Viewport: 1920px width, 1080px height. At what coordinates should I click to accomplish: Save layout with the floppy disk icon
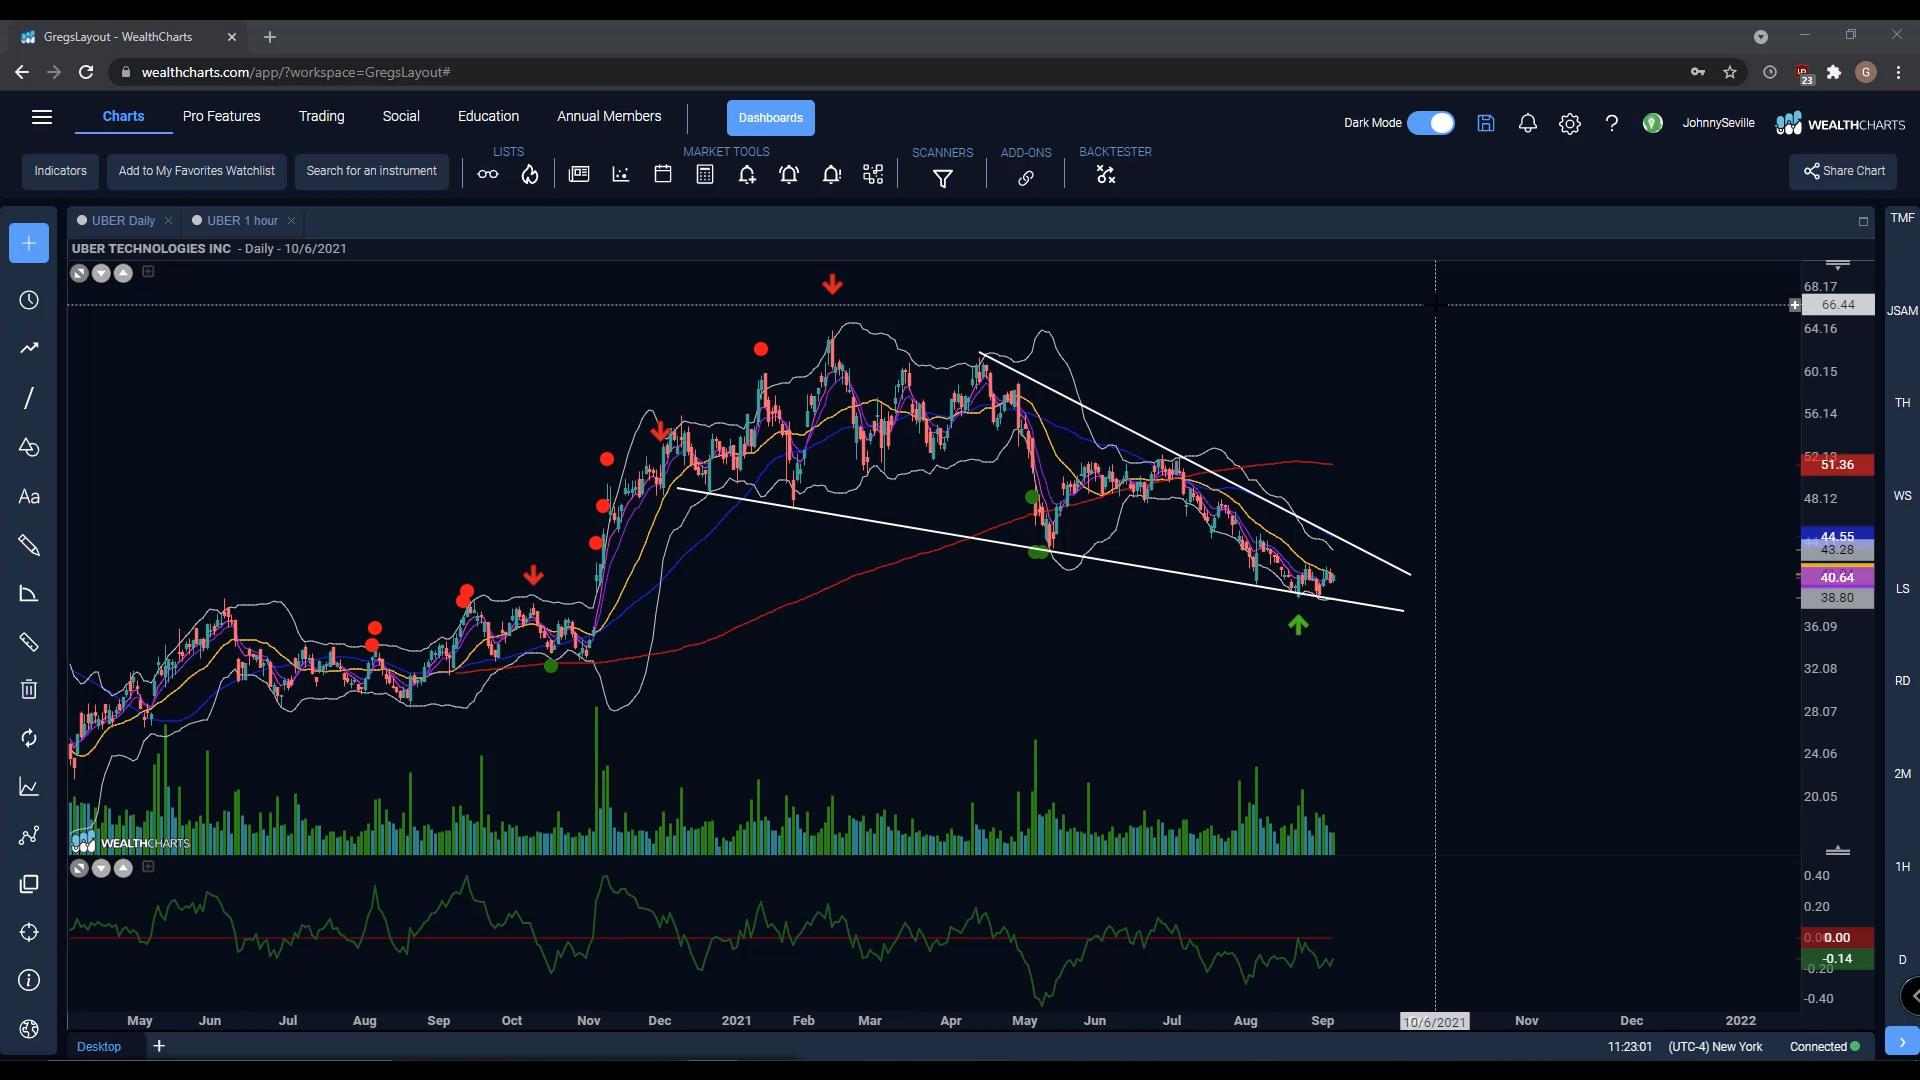(1486, 123)
